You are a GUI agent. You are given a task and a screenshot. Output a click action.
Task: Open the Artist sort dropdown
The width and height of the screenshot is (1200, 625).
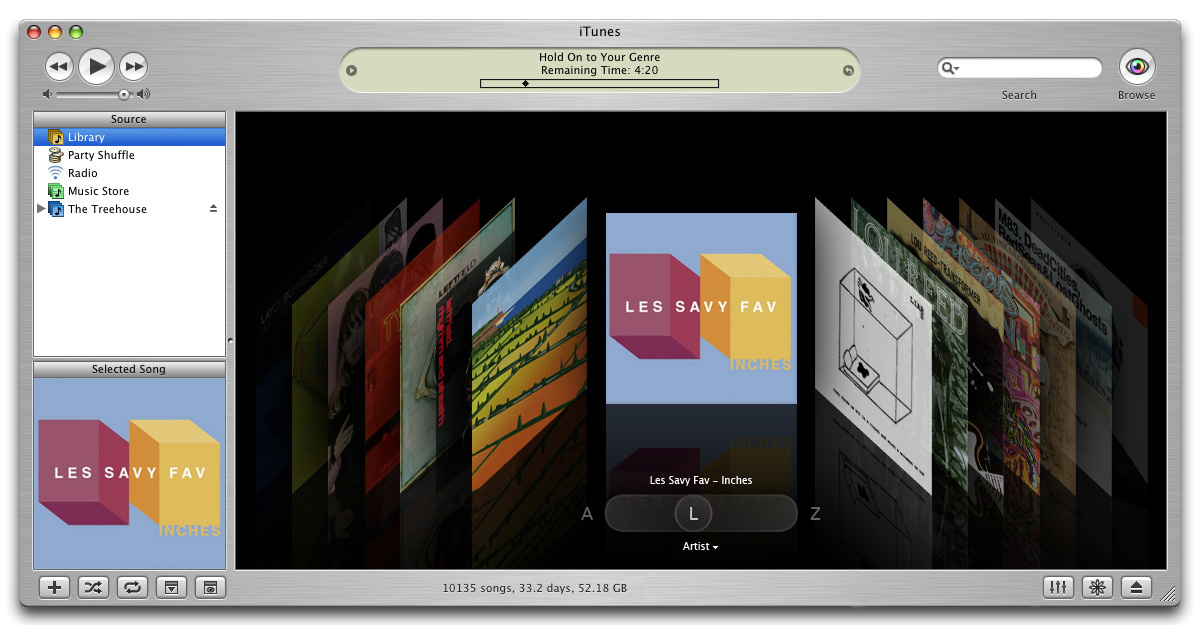(700, 546)
